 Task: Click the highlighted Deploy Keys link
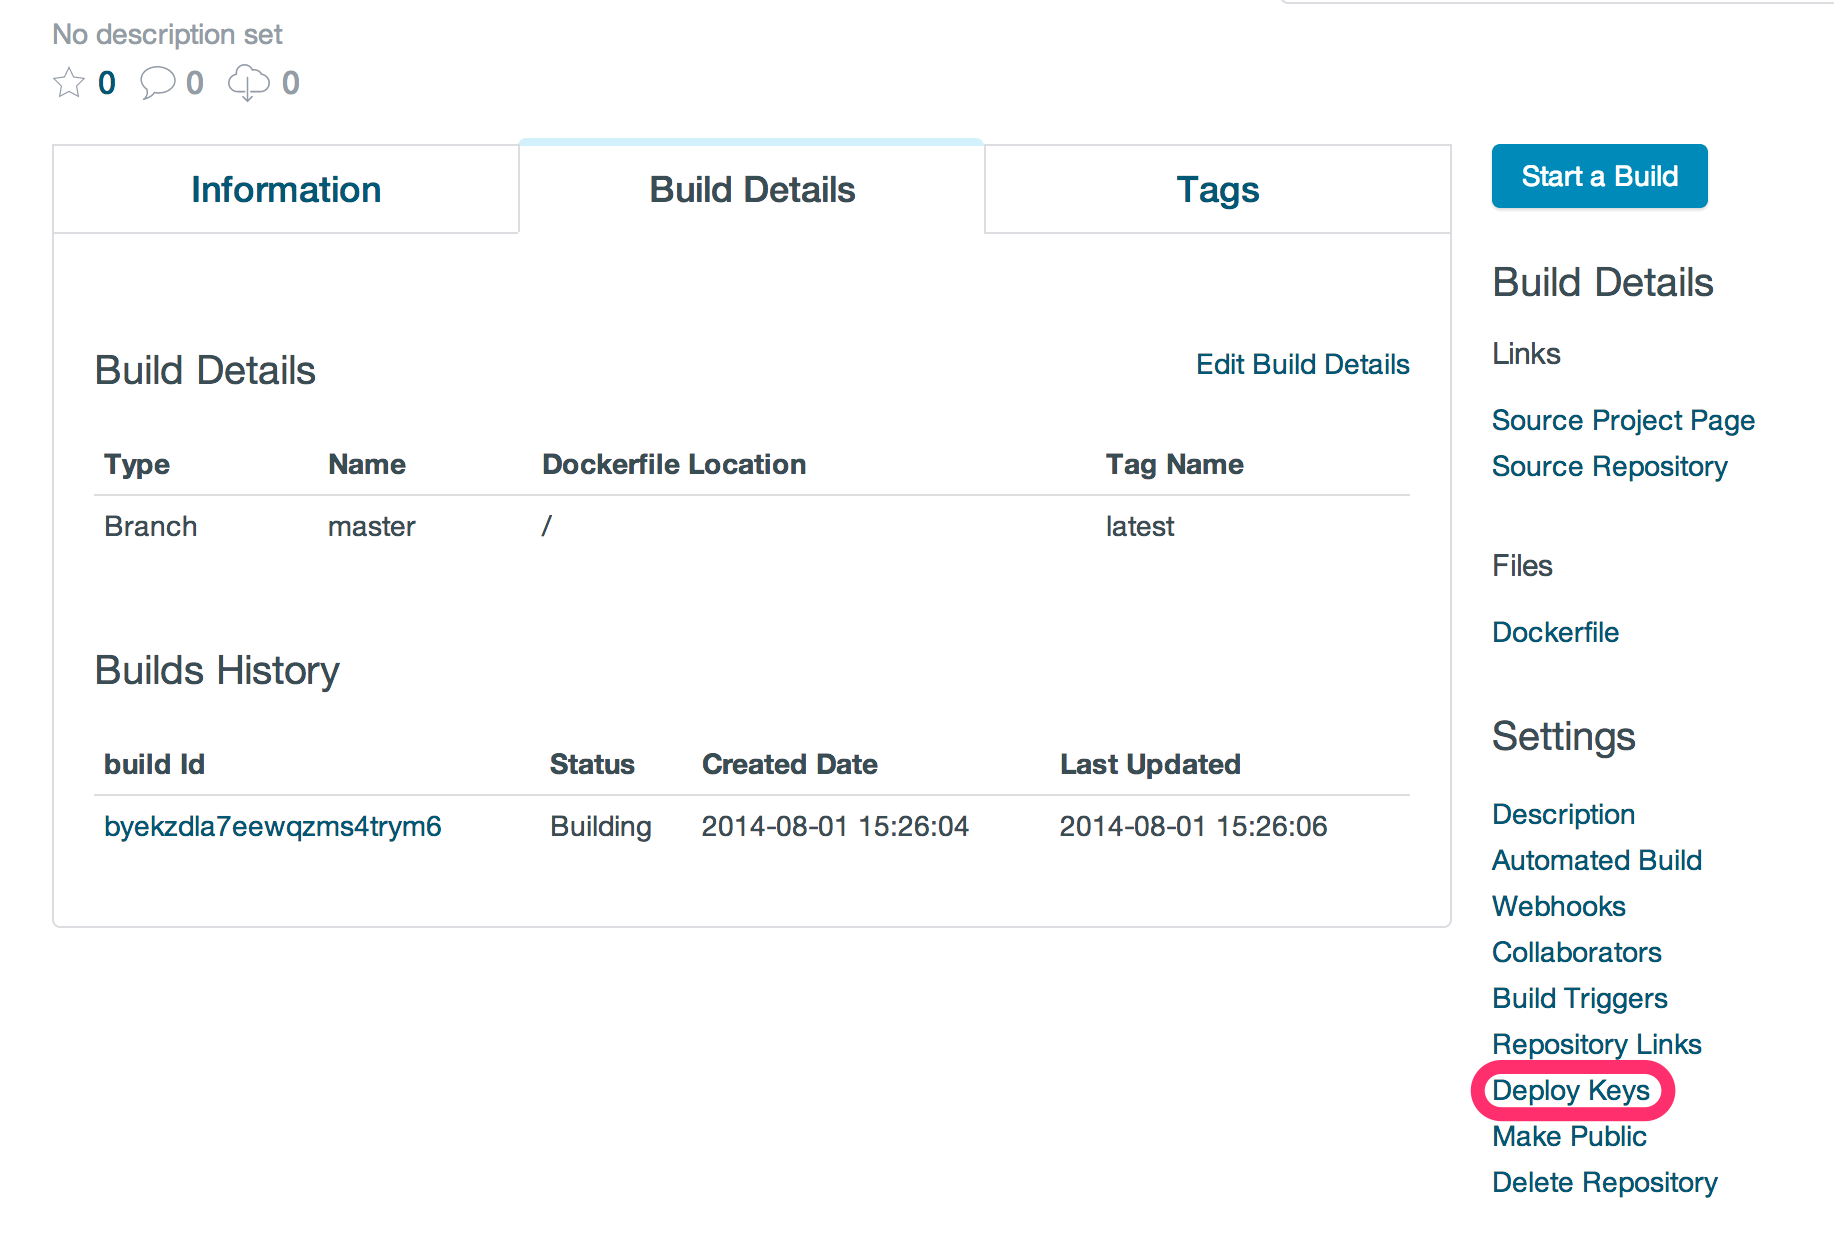(1570, 1090)
